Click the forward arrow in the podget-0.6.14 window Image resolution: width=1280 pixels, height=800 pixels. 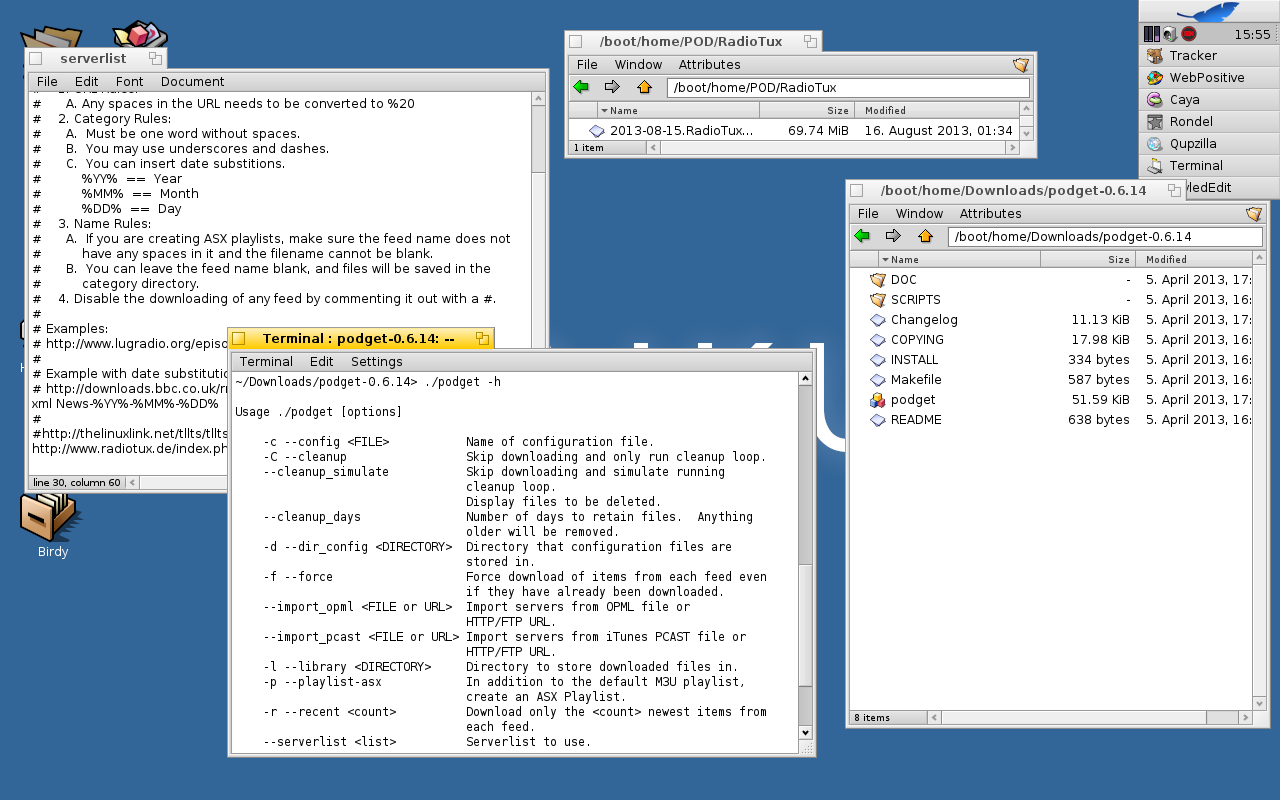pos(893,237)
